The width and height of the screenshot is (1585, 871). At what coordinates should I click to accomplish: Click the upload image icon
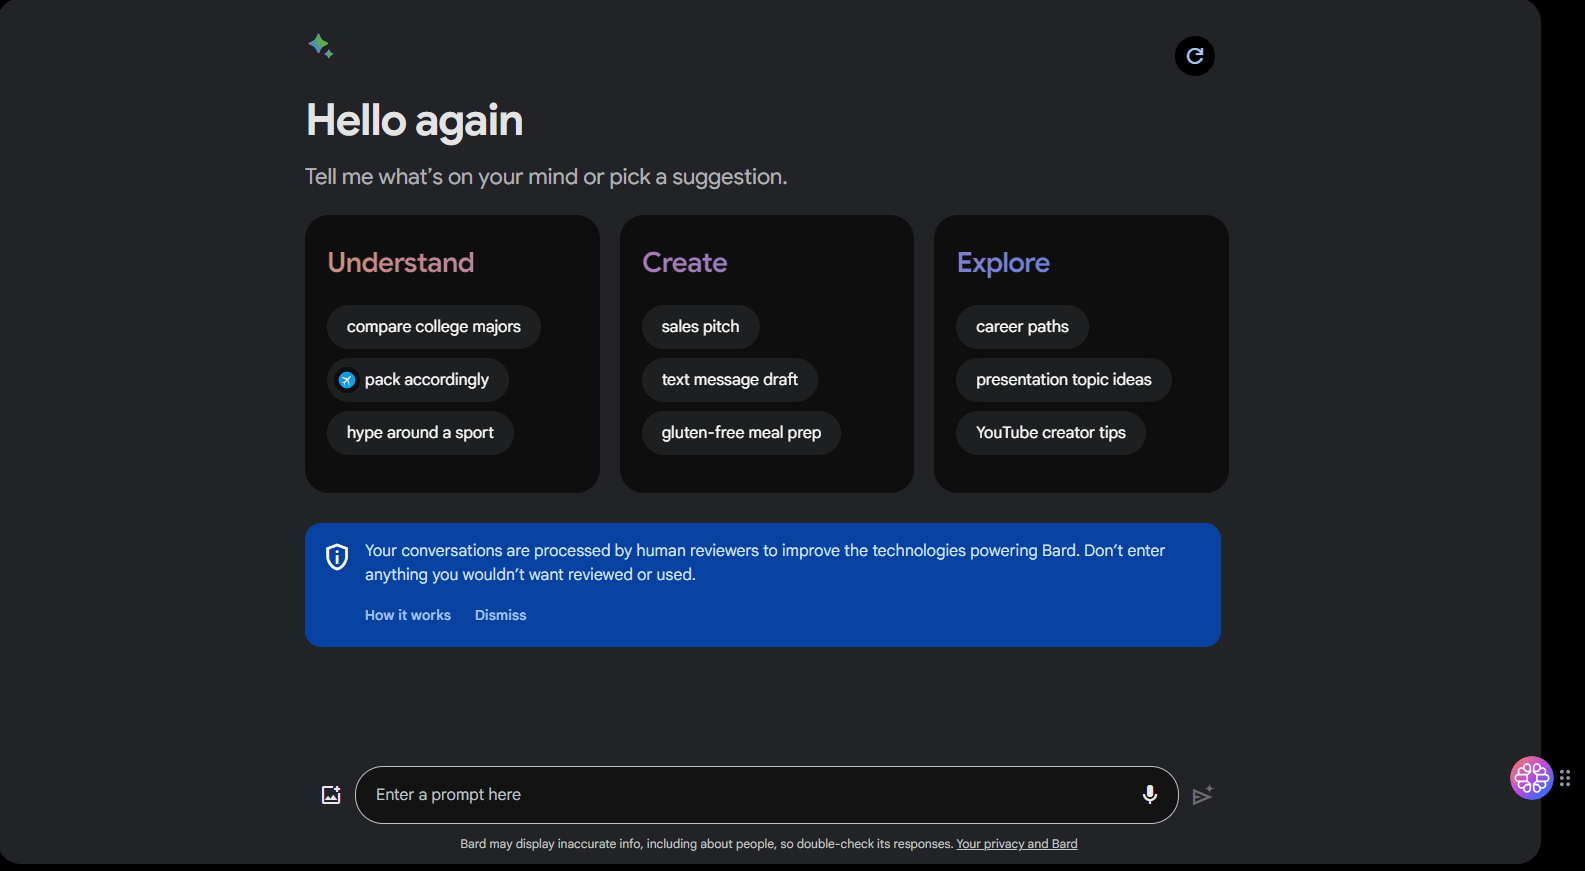point(331,795)
